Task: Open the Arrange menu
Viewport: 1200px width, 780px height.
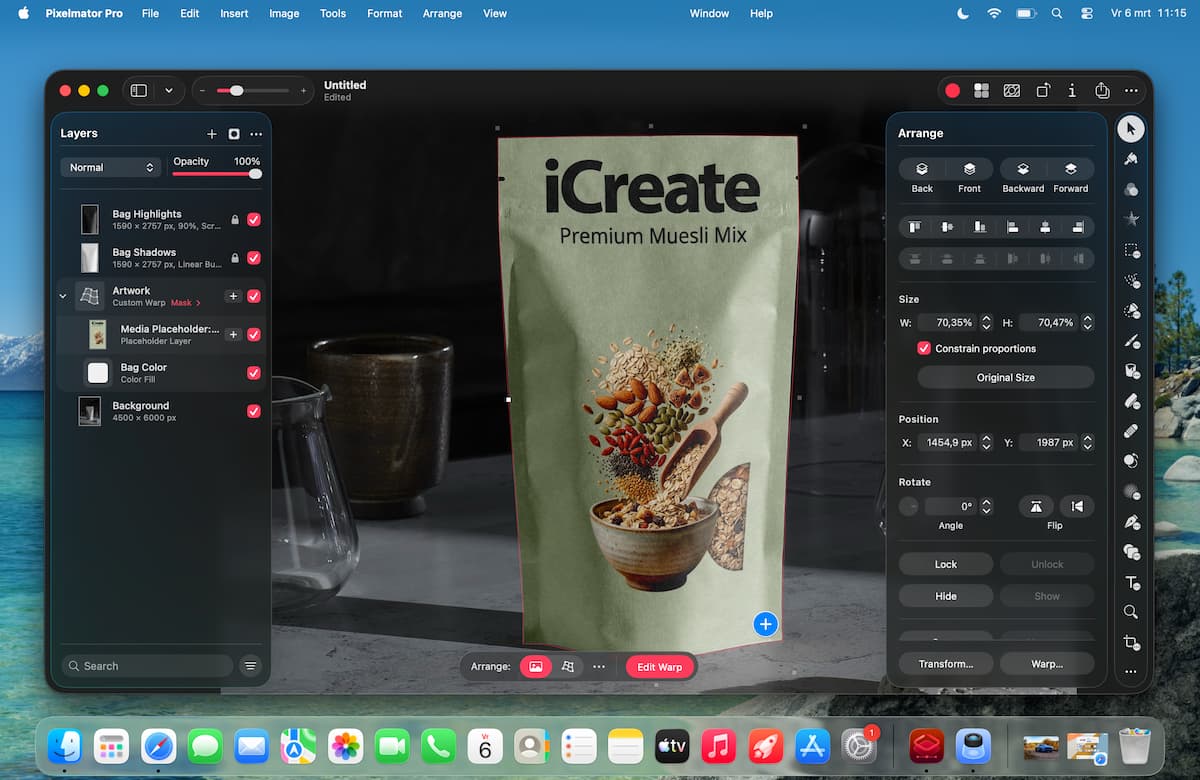Action: (442, 13)
